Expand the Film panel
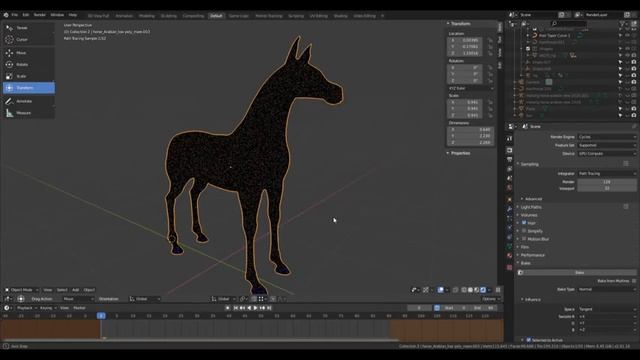This screenshot has height=360, width=640. (524, 247)
